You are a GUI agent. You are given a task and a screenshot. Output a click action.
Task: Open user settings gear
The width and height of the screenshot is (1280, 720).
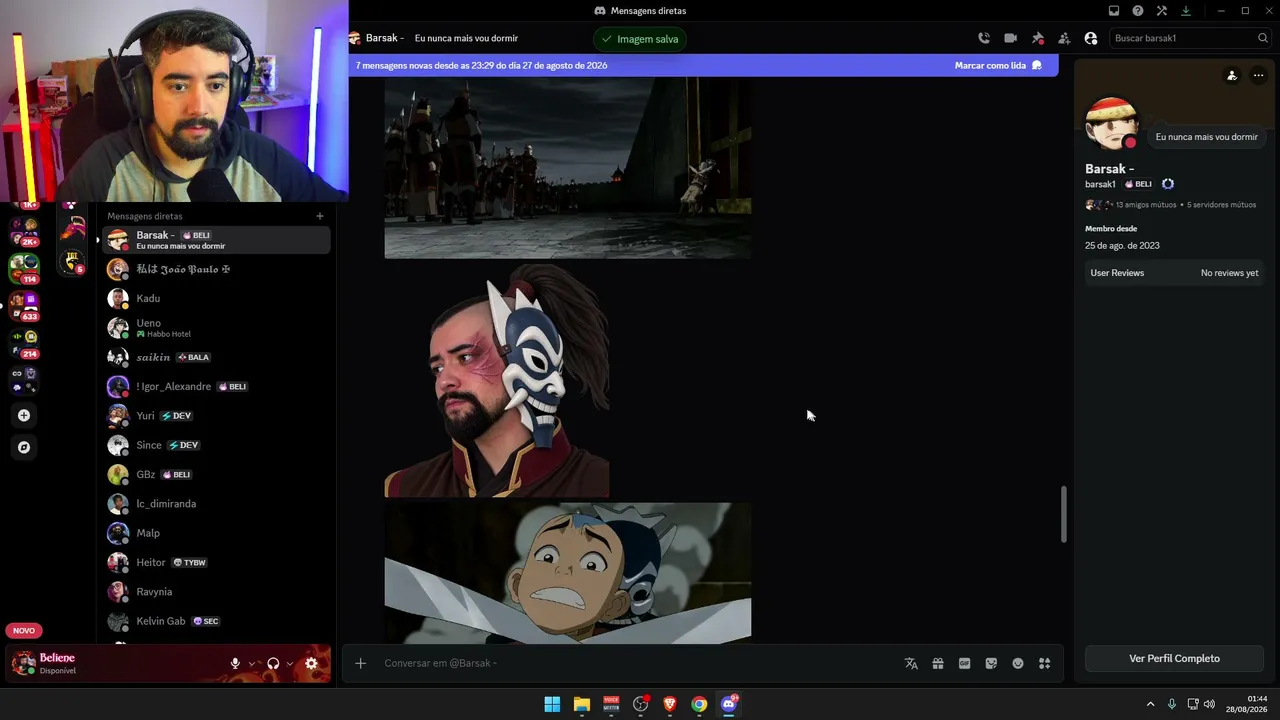(311, 663)
